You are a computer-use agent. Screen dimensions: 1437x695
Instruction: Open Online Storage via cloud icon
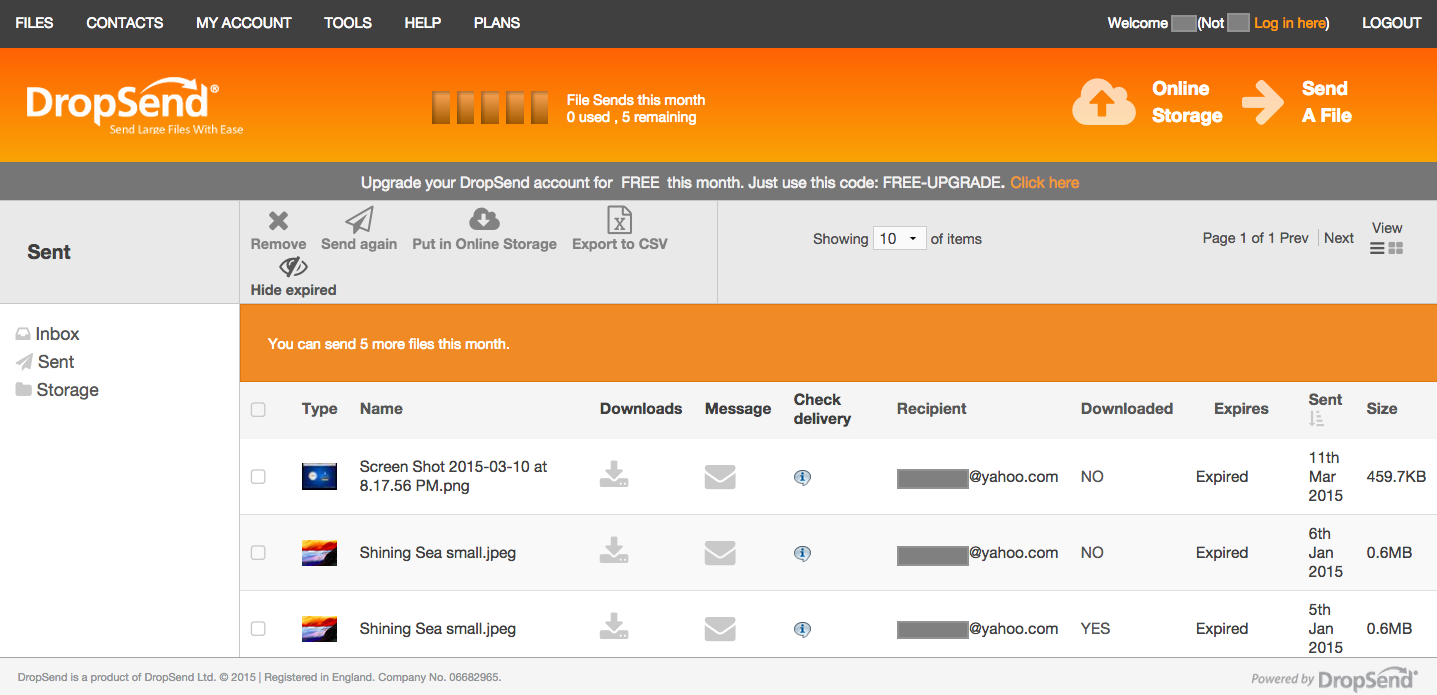tap(1103, 102)
